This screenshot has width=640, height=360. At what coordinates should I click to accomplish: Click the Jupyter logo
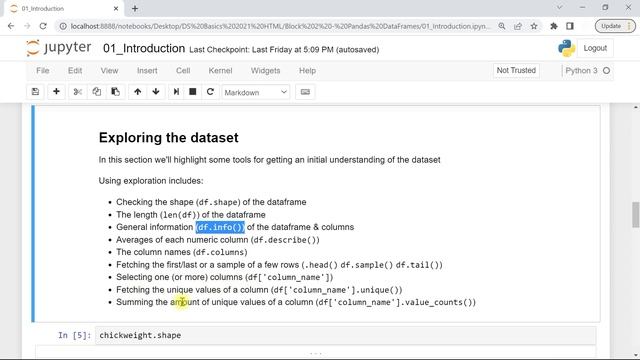tap(59, 48)
